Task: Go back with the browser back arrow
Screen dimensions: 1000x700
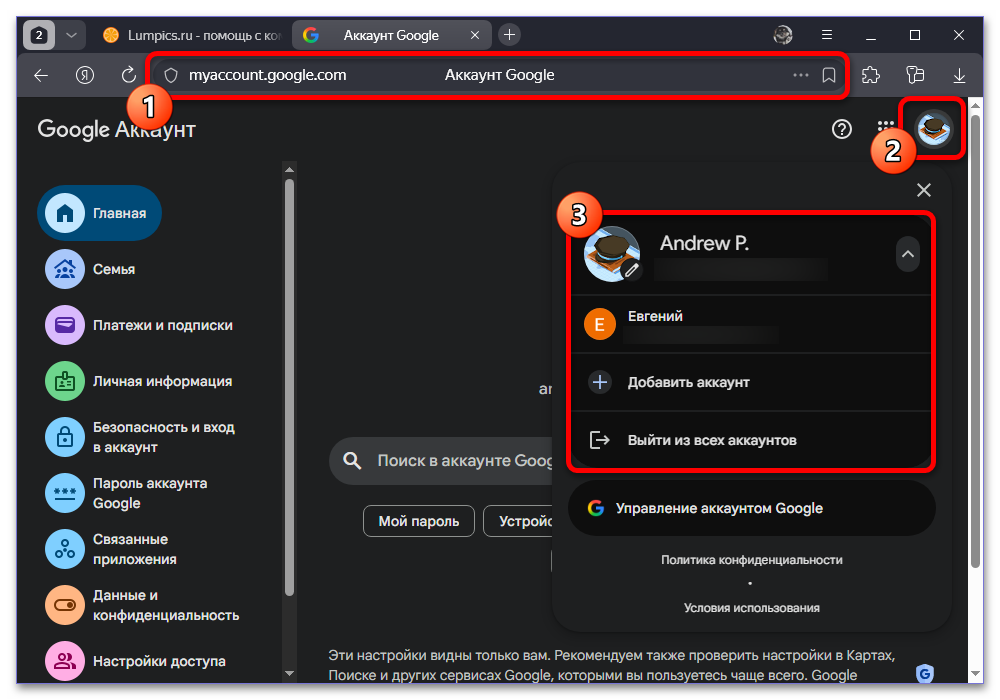Action: 41,75
